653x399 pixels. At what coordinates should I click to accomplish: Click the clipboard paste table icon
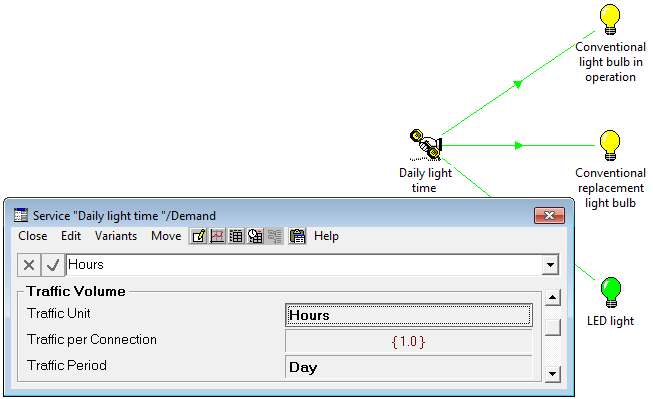coord(297,236)
